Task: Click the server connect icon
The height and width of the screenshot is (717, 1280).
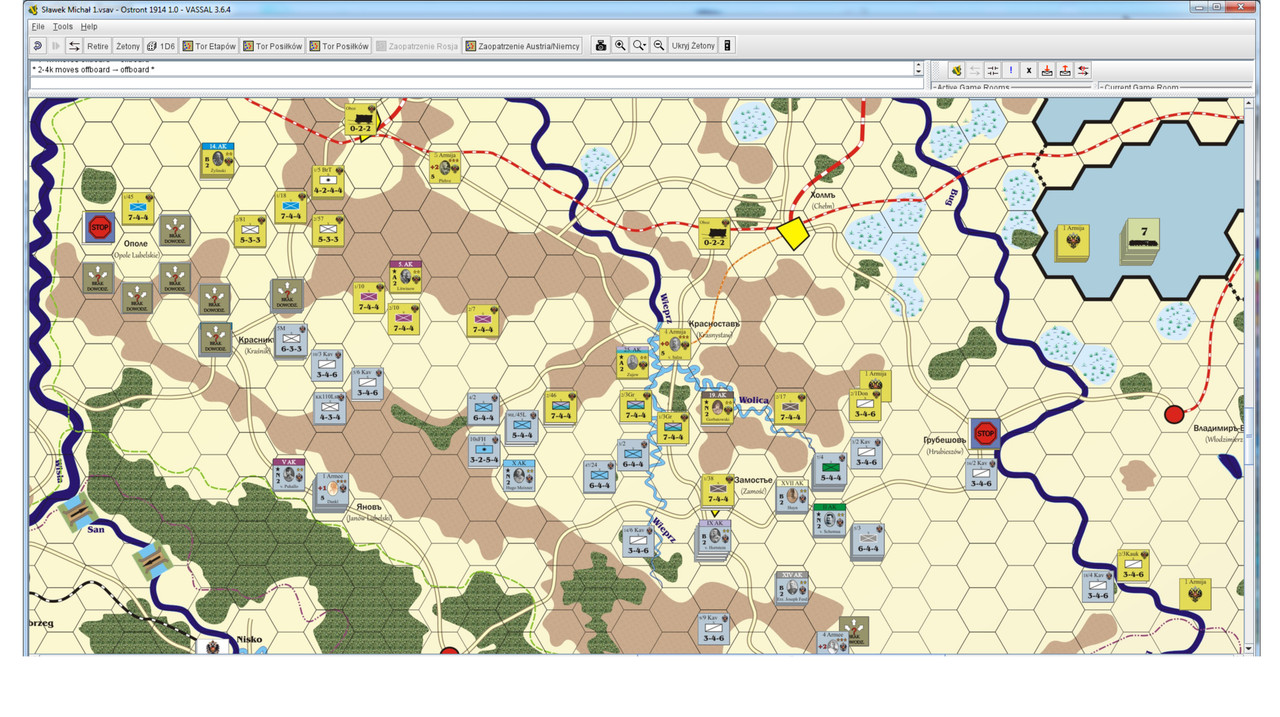Action: 957,70
